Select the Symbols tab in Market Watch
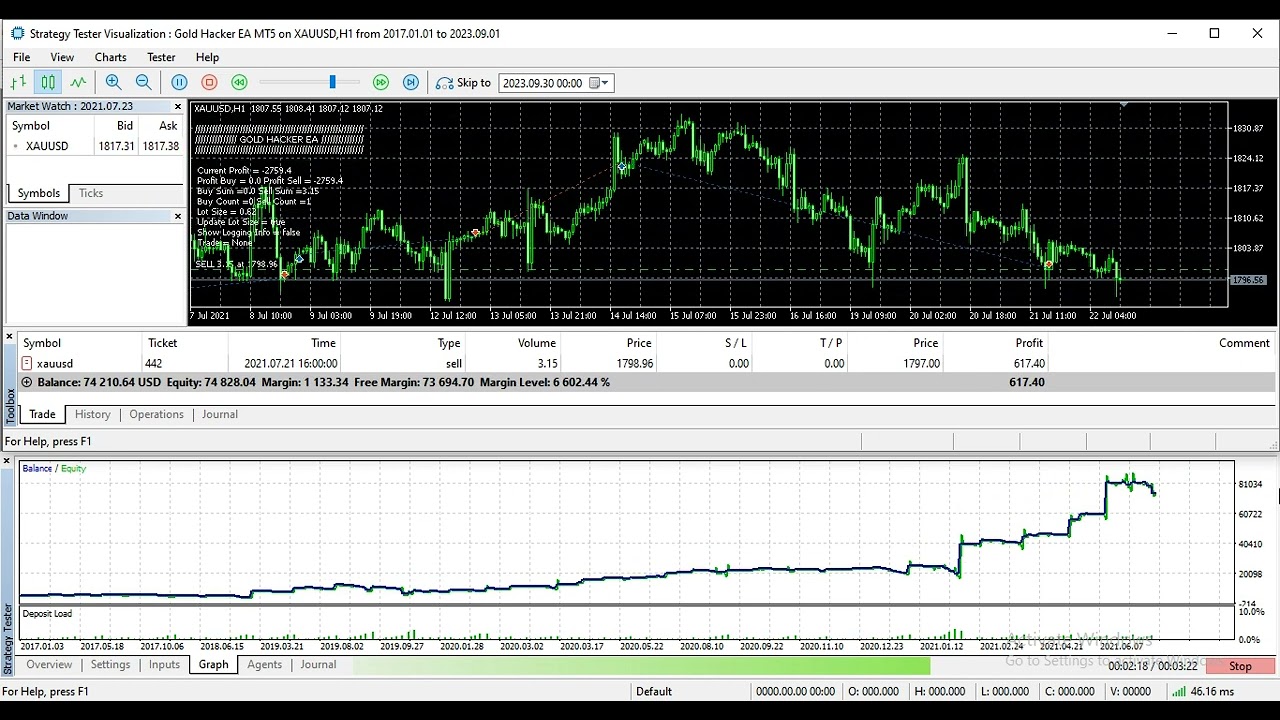 coord(39,193)
